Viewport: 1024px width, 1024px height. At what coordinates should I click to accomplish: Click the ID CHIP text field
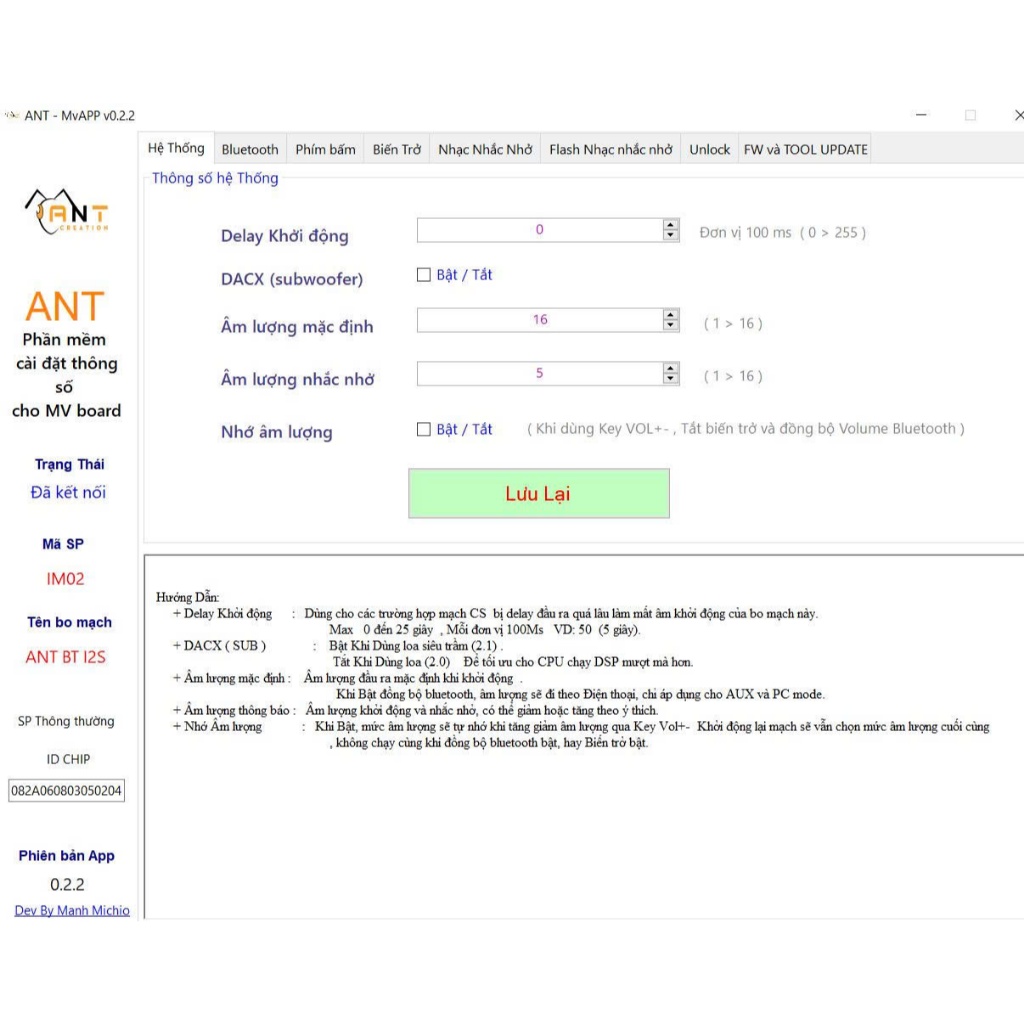pyautogui.click(x=66, y=791)
